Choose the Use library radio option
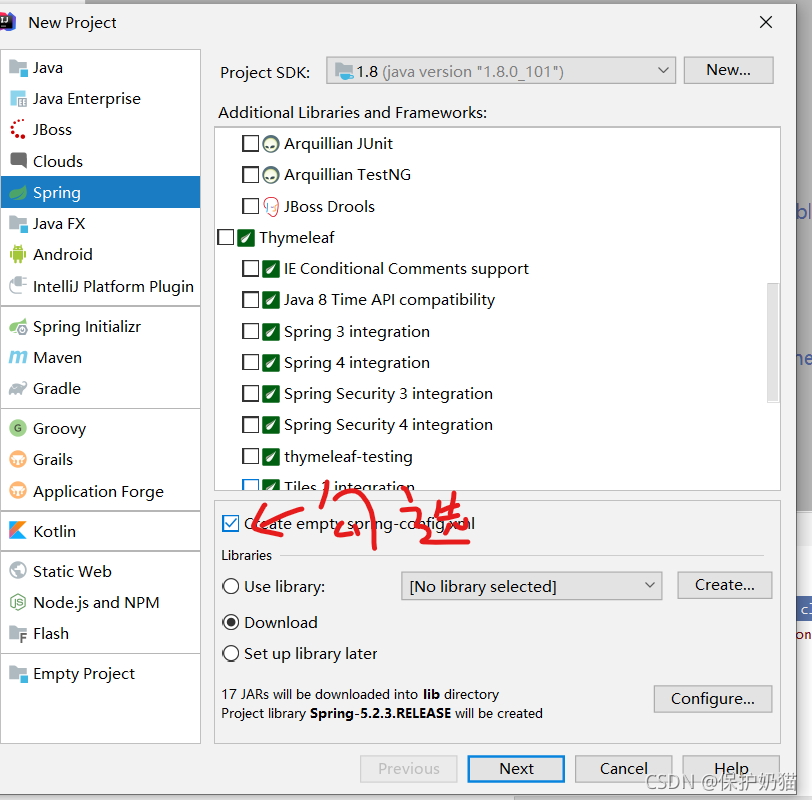The height and width of the screenshot is (800, 812). click(230, 586)
